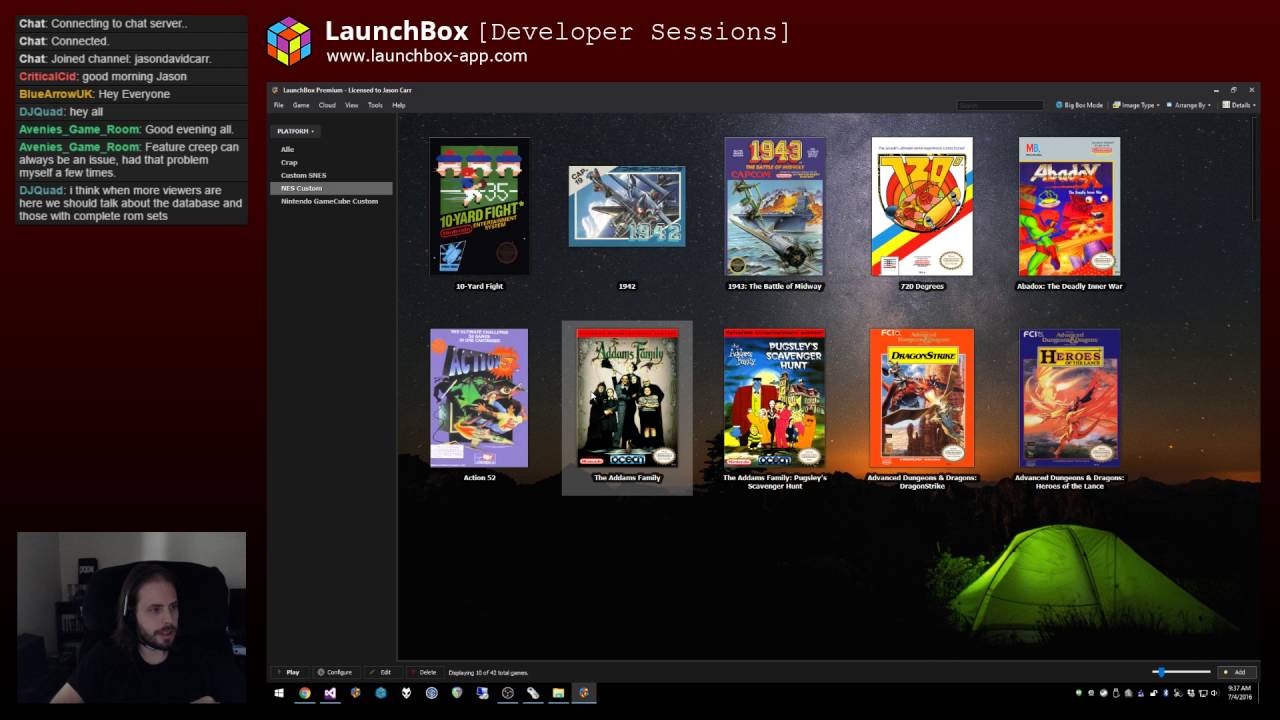The image size is (1280, 720).
Task: Select the 720 Degrees box art
Action: pyautogui.click(x=922, y=206)
